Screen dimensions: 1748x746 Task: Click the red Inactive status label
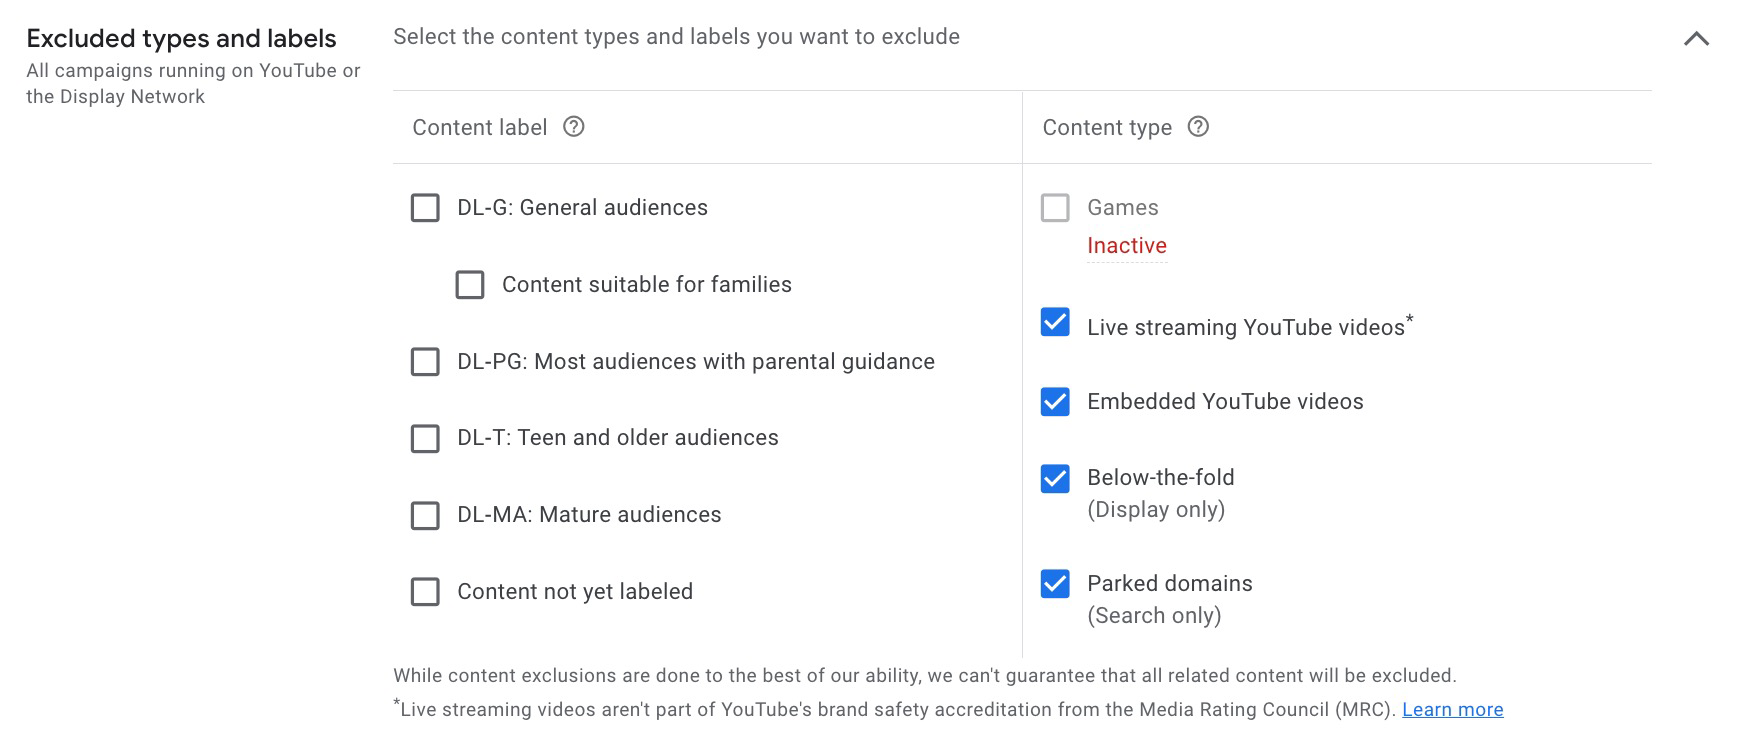tap(1127, 246)
